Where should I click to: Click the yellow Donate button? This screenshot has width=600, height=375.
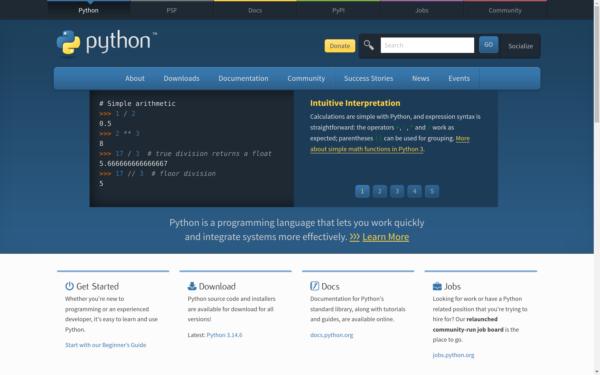[x=340, y=46]
